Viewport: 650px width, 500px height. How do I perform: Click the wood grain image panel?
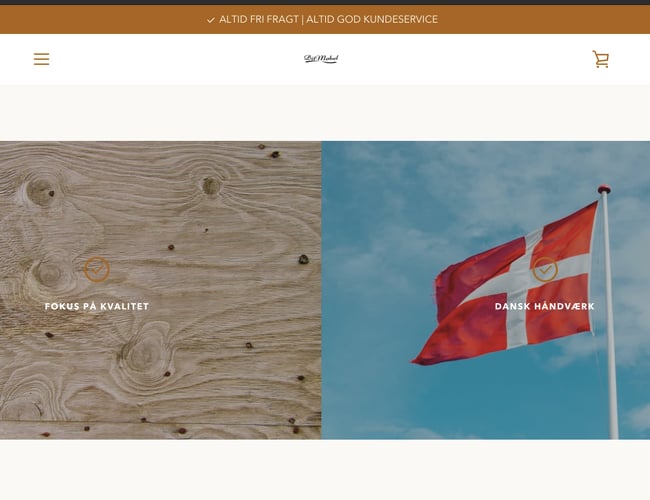tap(160, 290)
